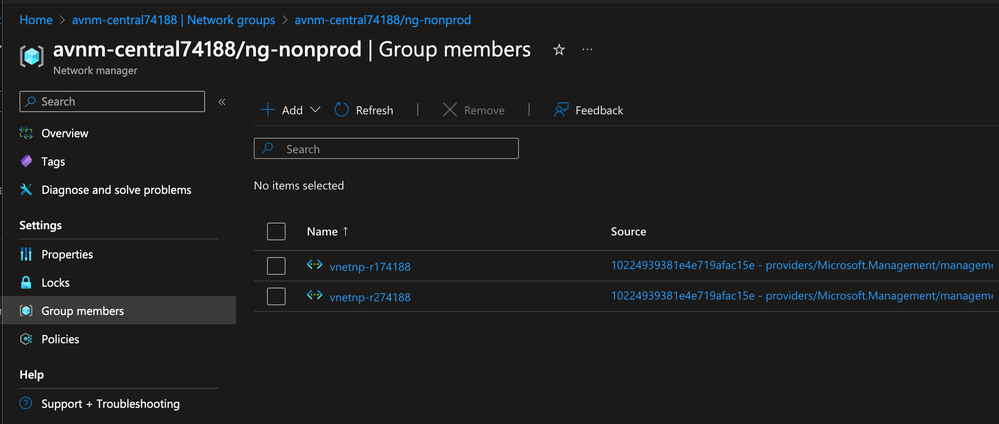Click the Settings section heading

tap(41, 225)
